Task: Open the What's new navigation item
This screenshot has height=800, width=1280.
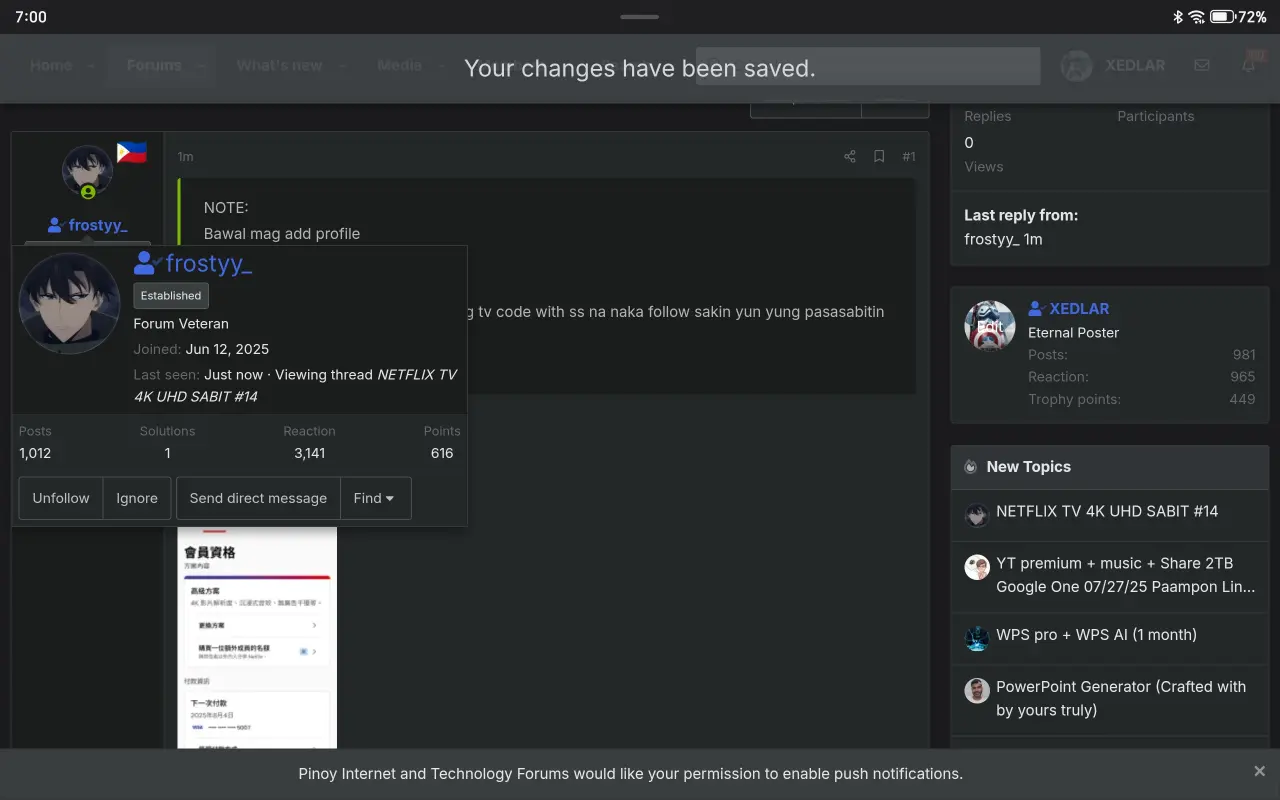Action: point(279,65)
